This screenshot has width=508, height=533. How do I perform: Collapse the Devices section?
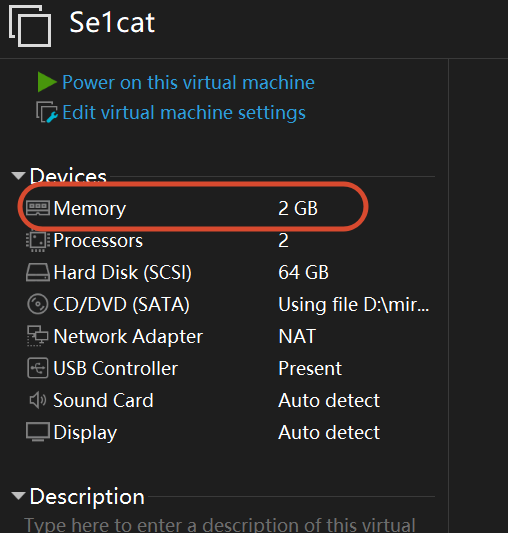[18, 175]
